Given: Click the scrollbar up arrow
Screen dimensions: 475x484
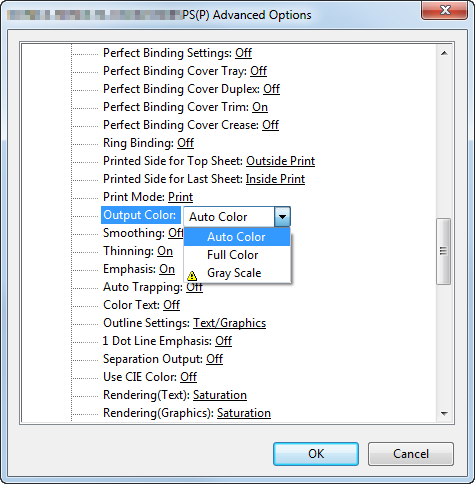Looking at the screenshot, I should [444, 53].
